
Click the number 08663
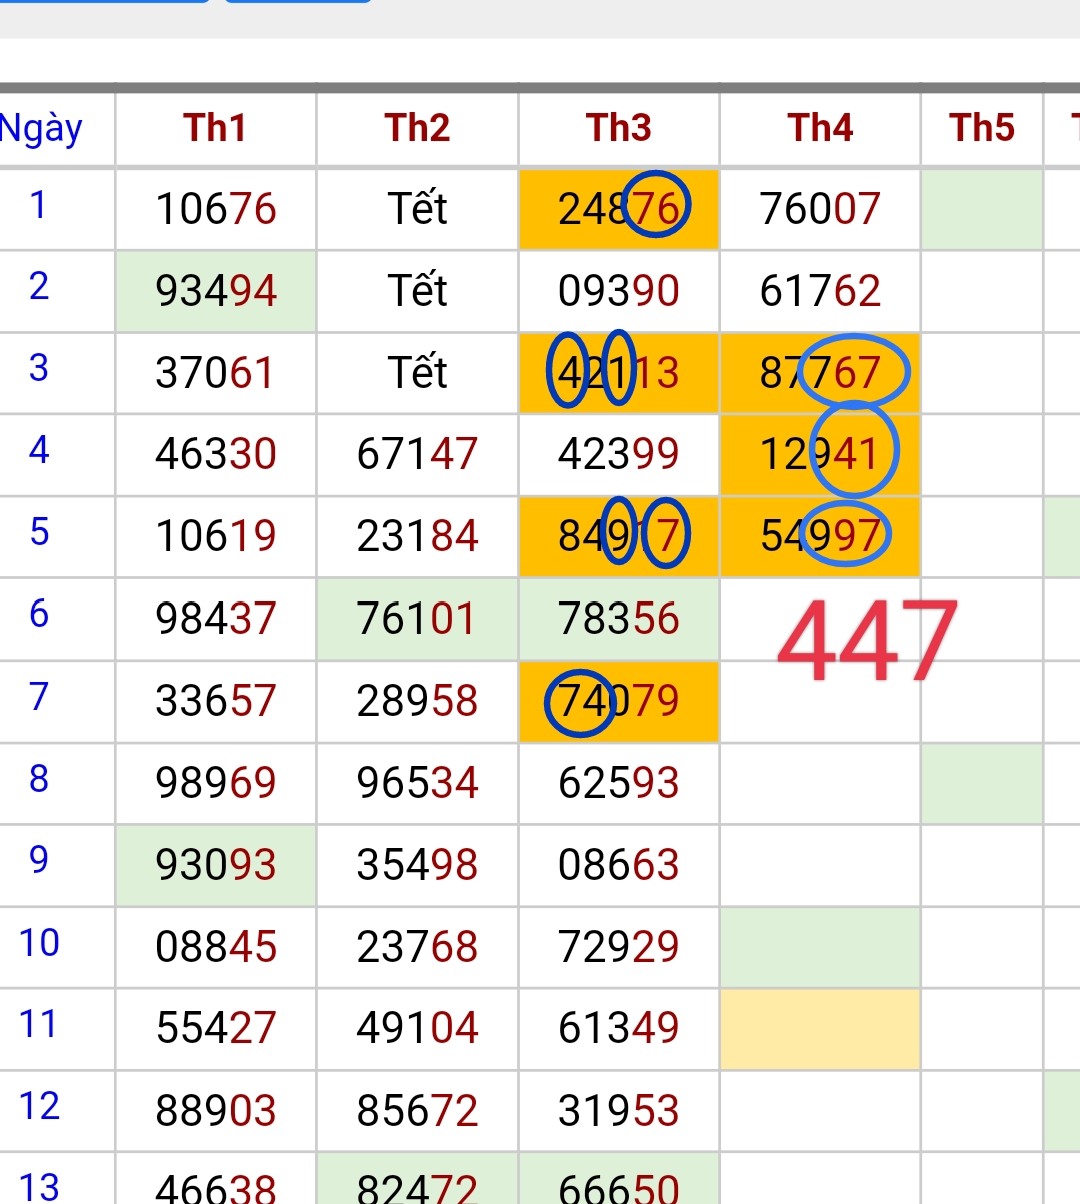click(619, 866)
